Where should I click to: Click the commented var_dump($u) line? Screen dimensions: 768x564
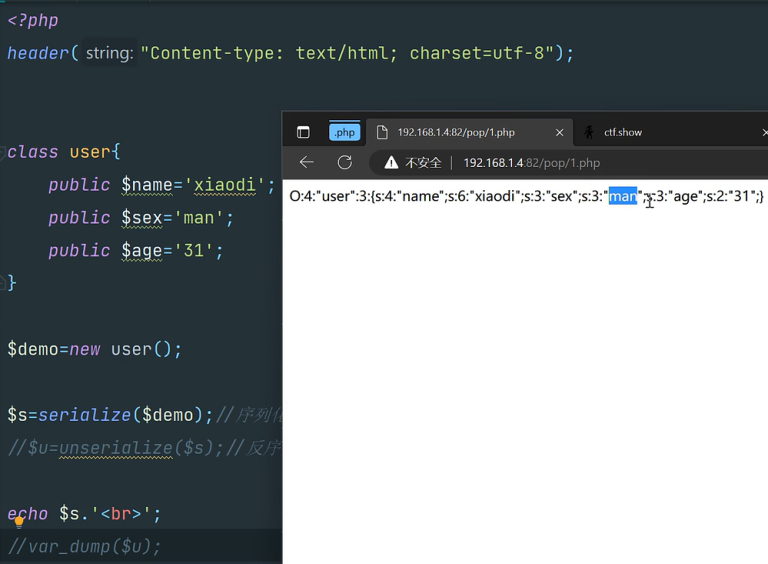(84, 547)
